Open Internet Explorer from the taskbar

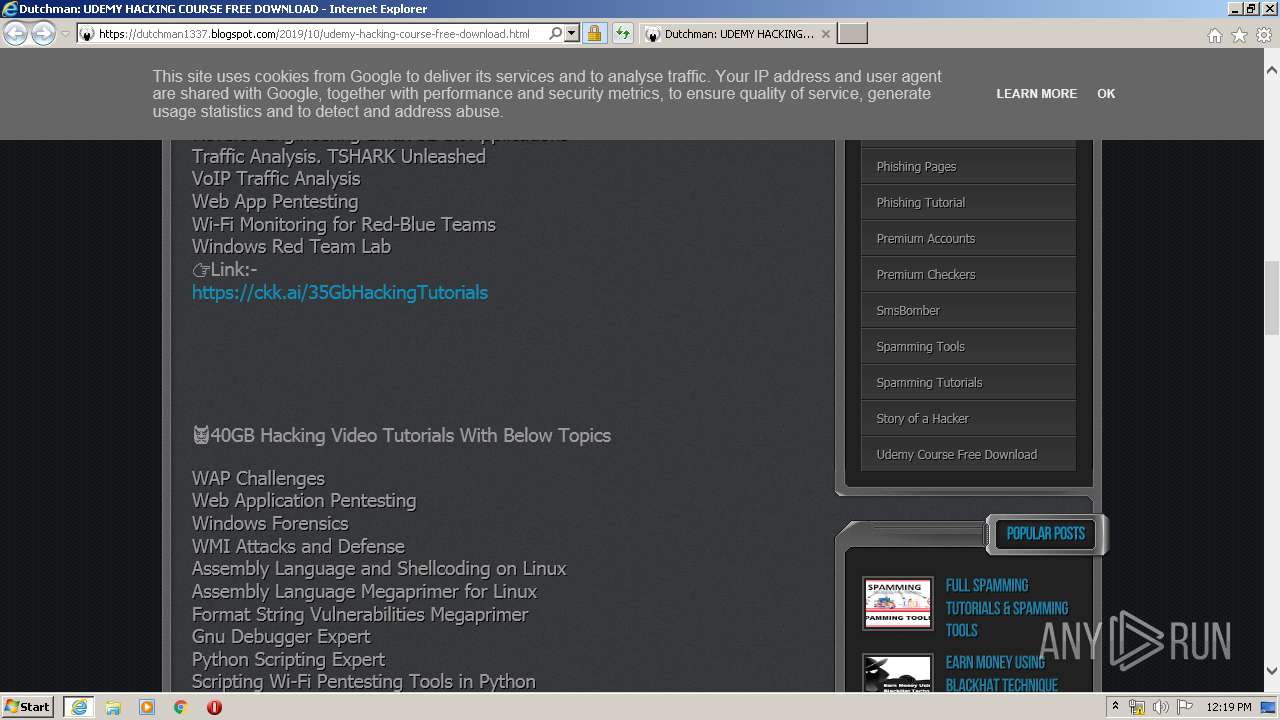pyautogui.click(x=79, y=707)
